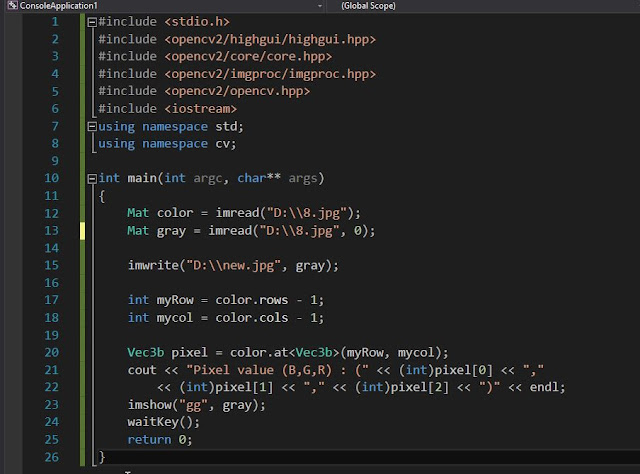Click <opencv2/opencv.hpp> header path

coord(237,91)
